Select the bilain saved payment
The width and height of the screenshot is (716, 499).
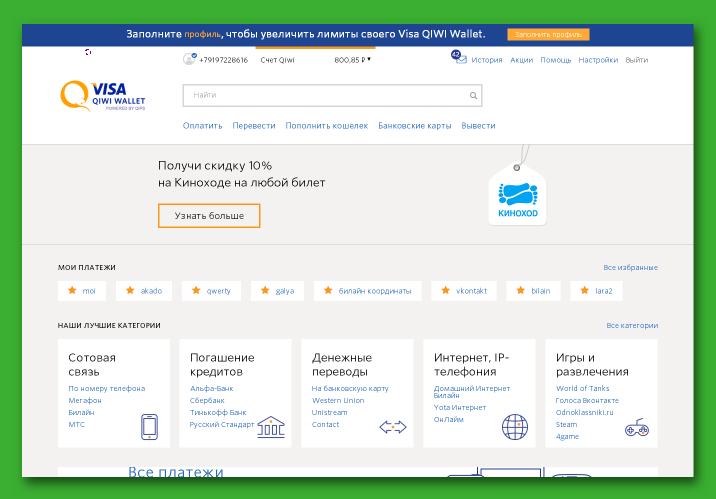coord(533,291)
